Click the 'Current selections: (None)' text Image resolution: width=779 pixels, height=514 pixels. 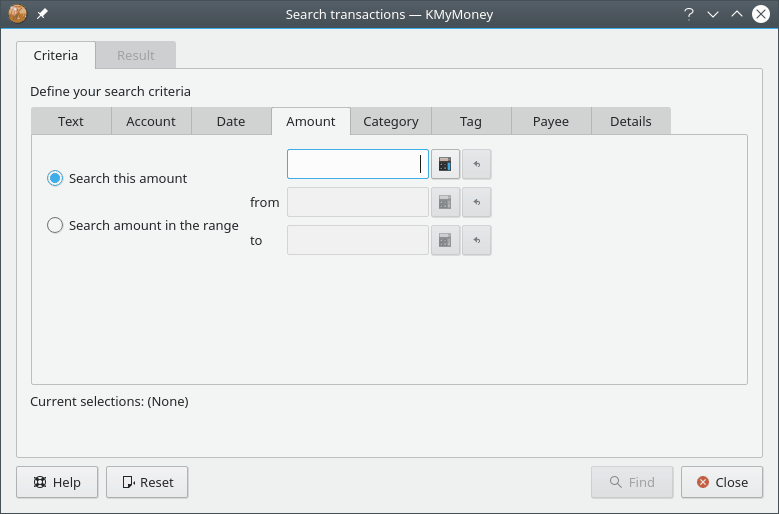tap(109, 401)
